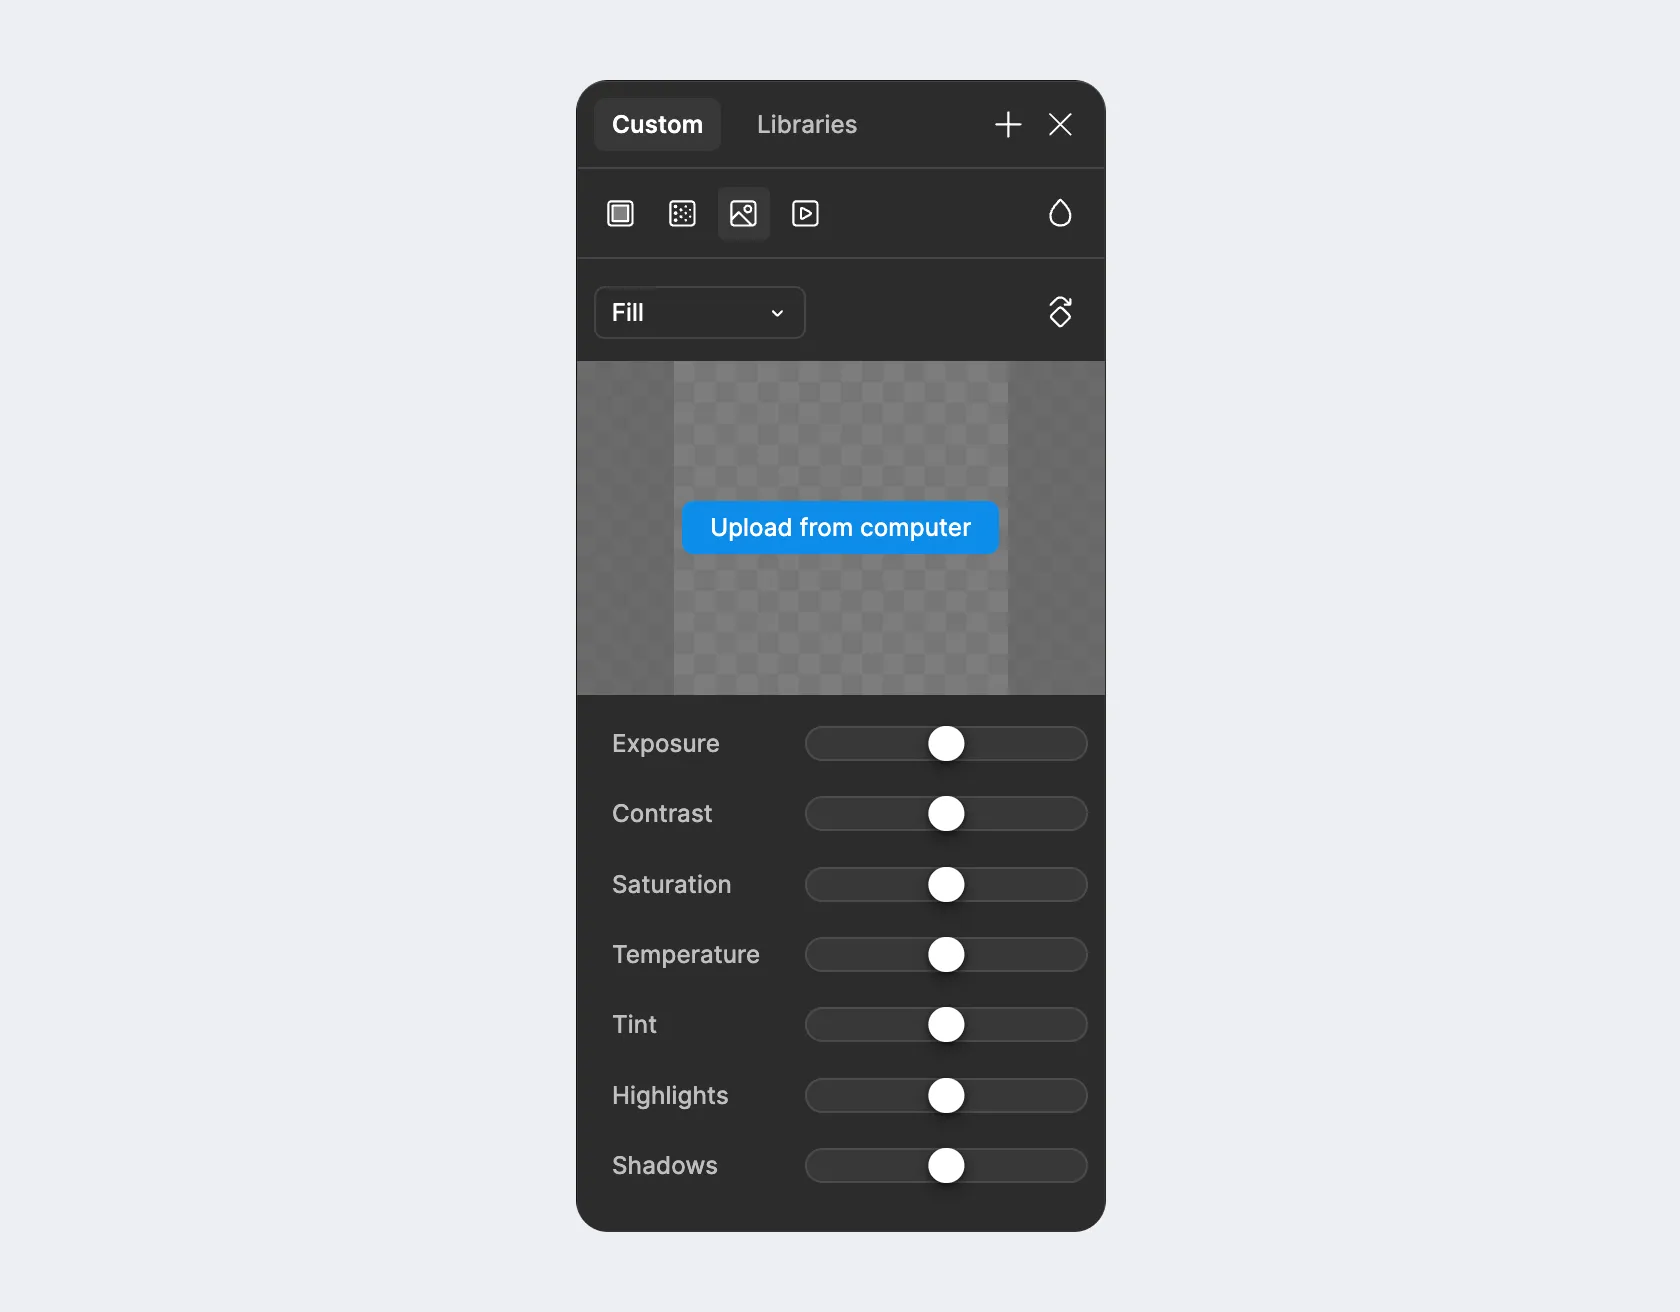Close the fill picker panel

(1060, 124)
